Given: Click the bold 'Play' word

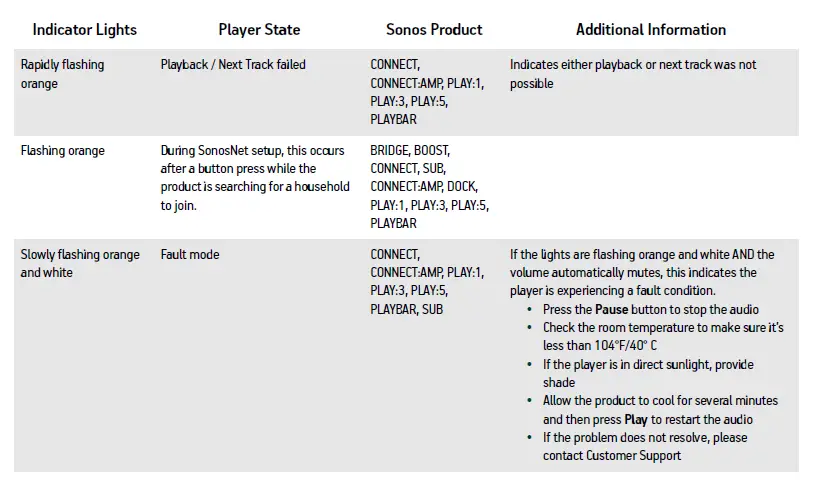Looking at the screenshot, I should point(636,419).
